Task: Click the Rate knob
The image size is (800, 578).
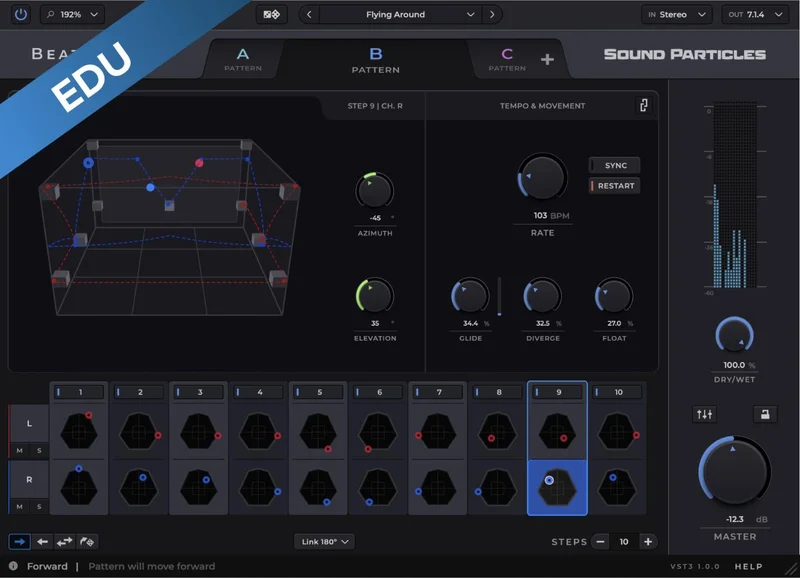Action: (x=542, y=177)
